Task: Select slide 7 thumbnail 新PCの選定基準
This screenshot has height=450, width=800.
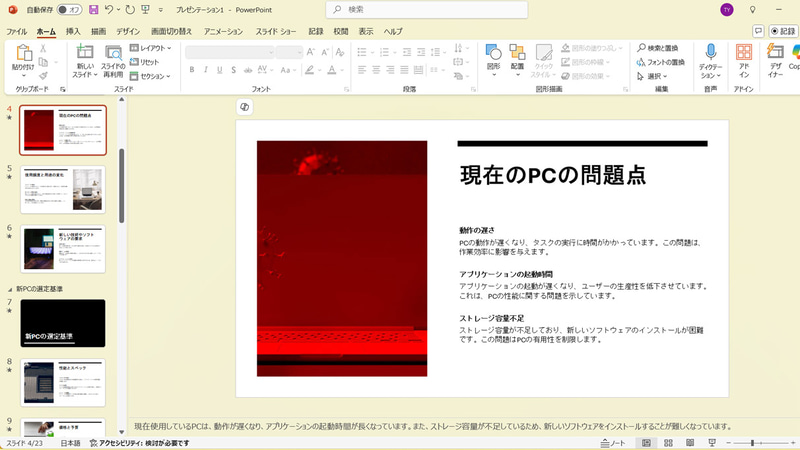Action: click(63, 323)
